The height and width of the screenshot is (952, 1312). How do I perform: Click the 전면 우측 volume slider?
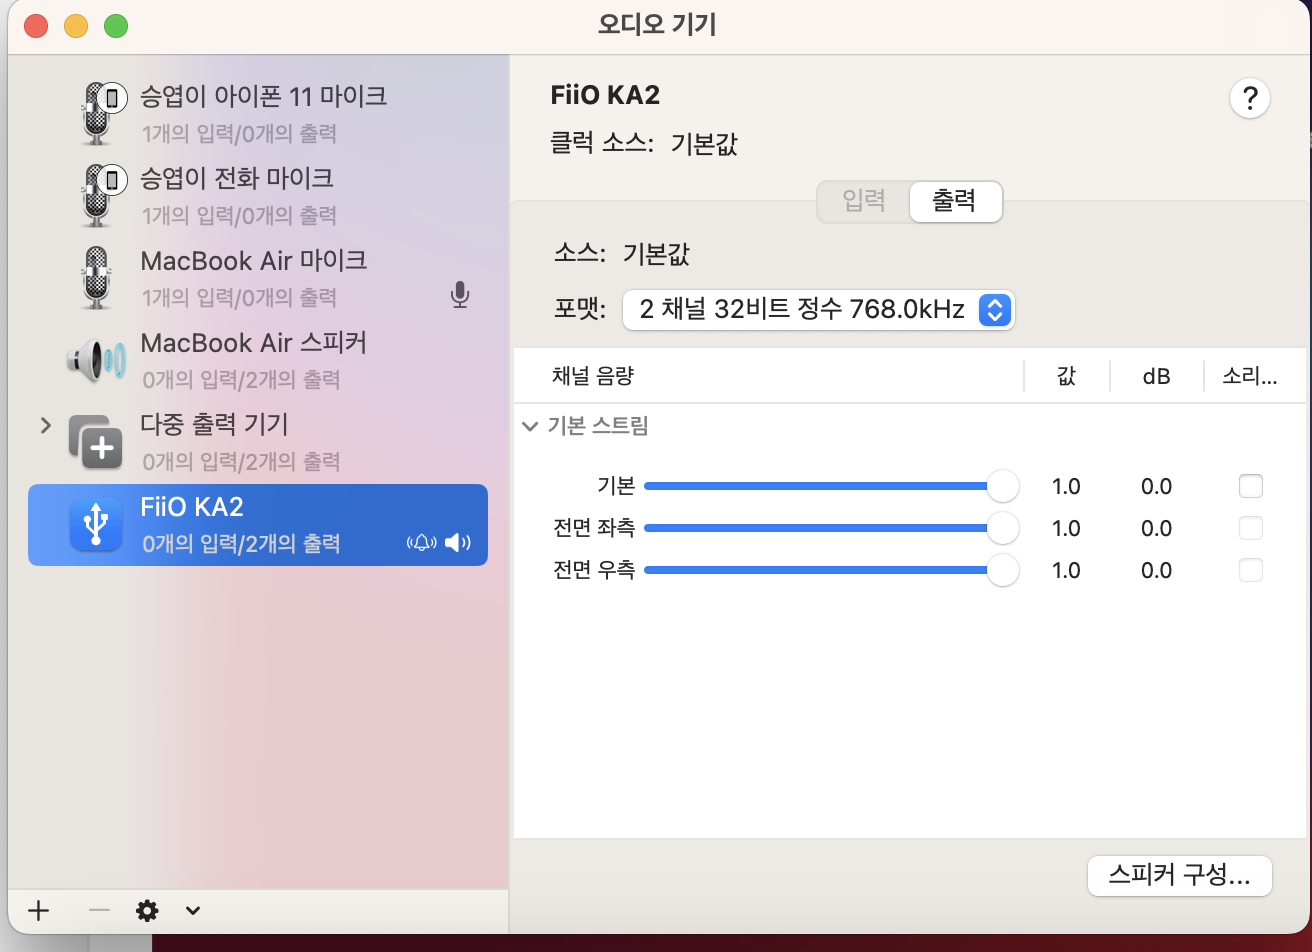pyautogui.click(x=831, y=570)
